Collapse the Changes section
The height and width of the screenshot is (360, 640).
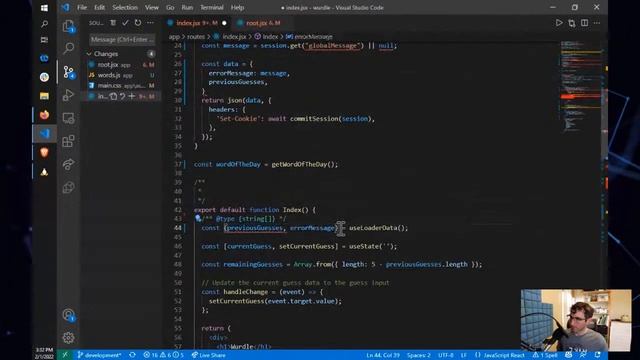pyautogui.click(x=89, y=54)
